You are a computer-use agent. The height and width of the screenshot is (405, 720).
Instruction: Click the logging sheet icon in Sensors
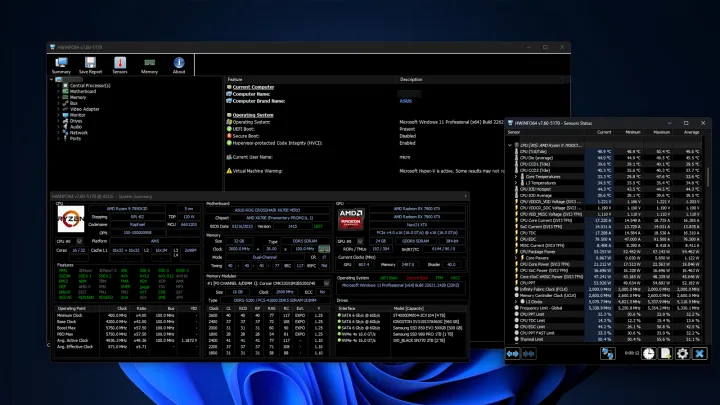pos(665,354)
